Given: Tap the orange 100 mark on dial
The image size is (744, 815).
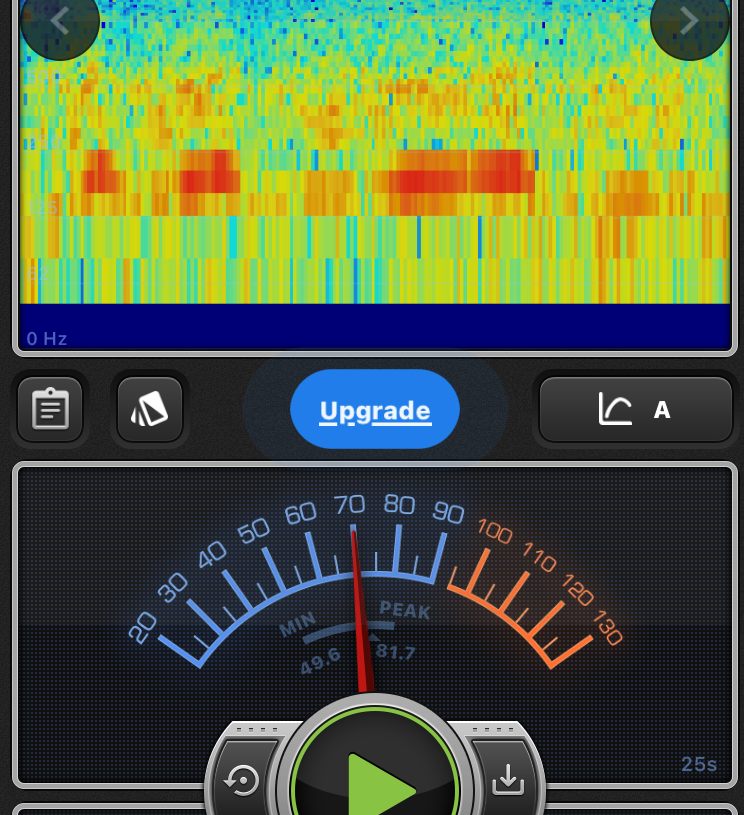Looking at the screenshot, I should coord(495,532).
